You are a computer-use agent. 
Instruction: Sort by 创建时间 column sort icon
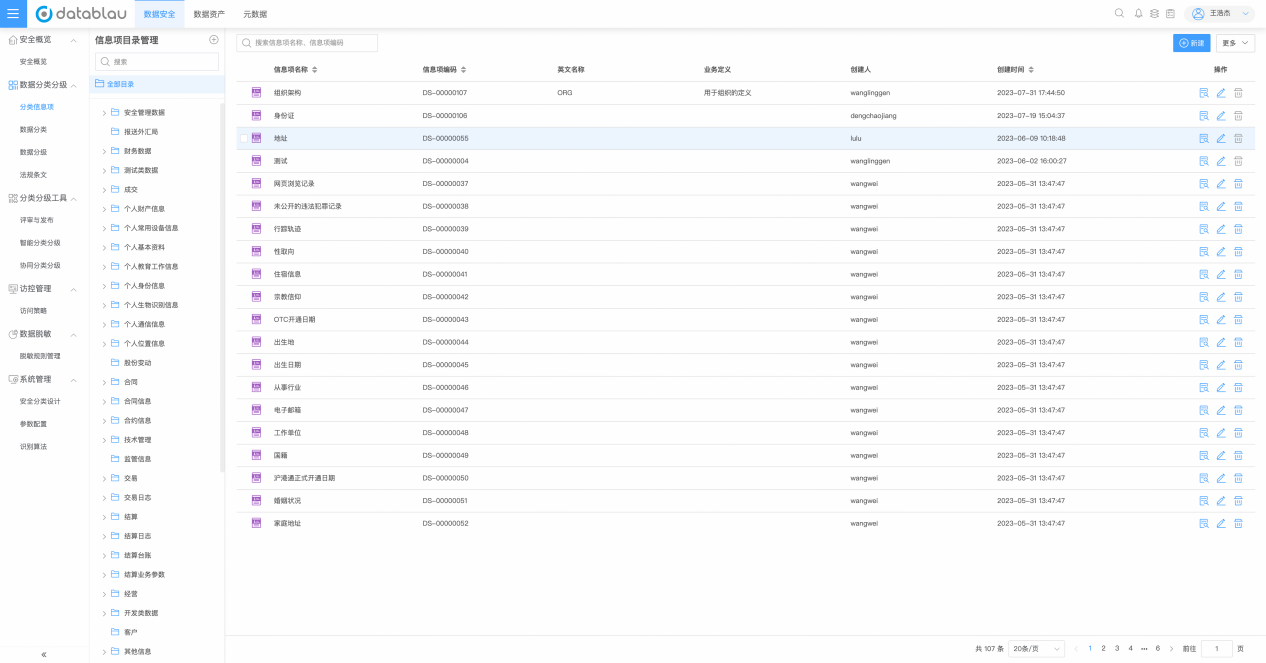1029,70
